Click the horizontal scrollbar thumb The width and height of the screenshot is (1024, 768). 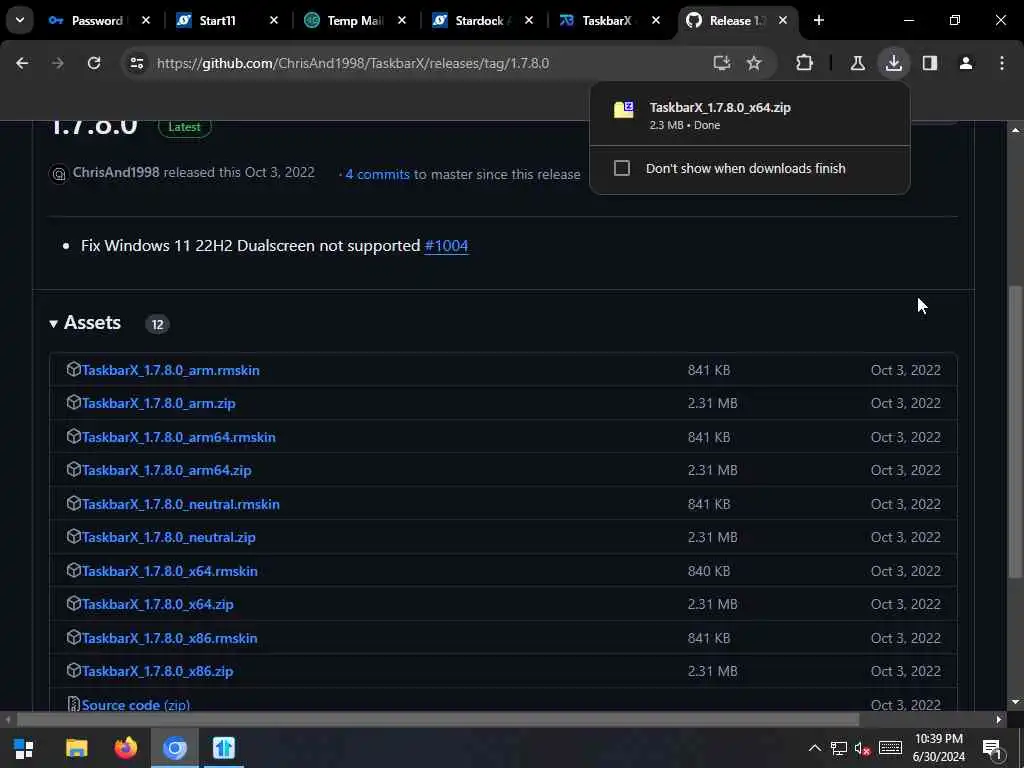pos(438,720)
